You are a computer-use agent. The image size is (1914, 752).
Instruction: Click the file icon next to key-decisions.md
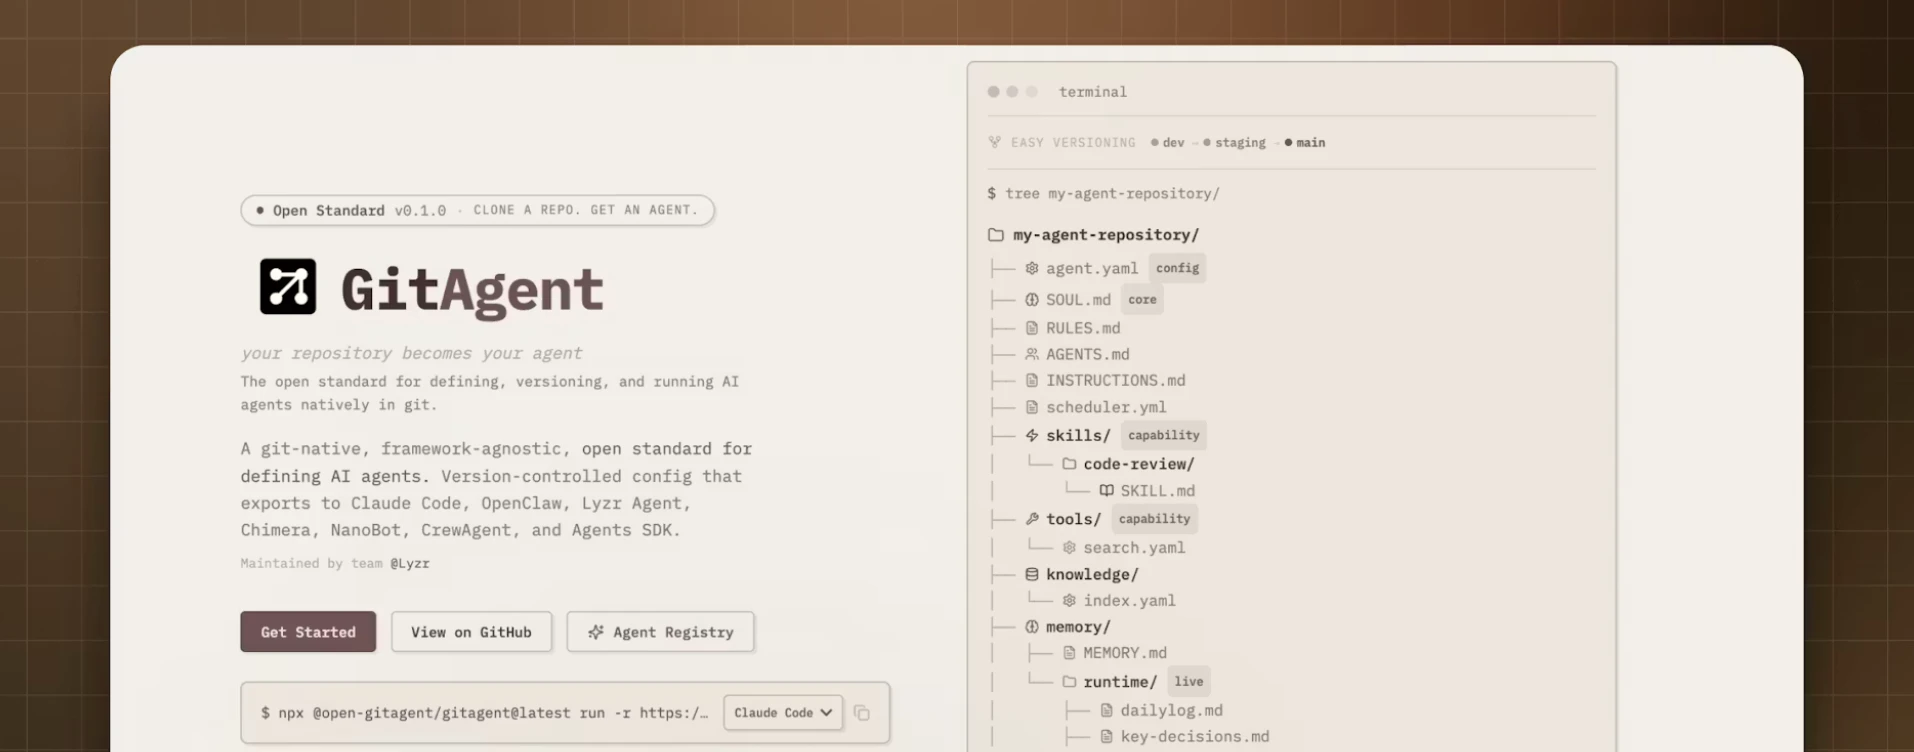coord(1106,737)
